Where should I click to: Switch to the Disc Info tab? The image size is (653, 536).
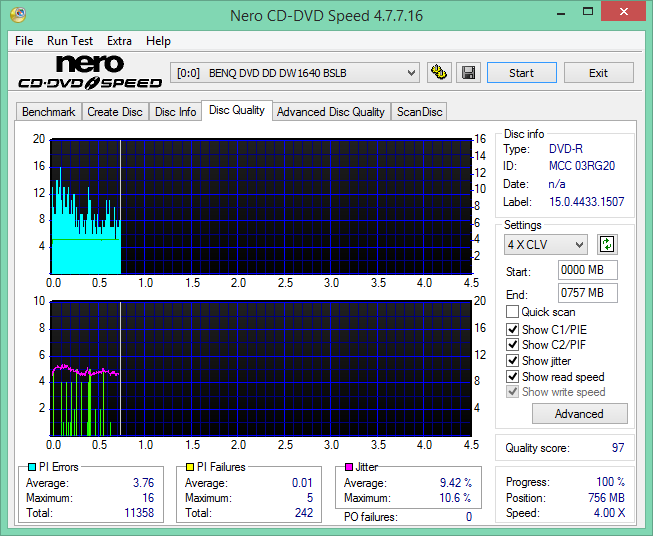(x=175, y=112)
